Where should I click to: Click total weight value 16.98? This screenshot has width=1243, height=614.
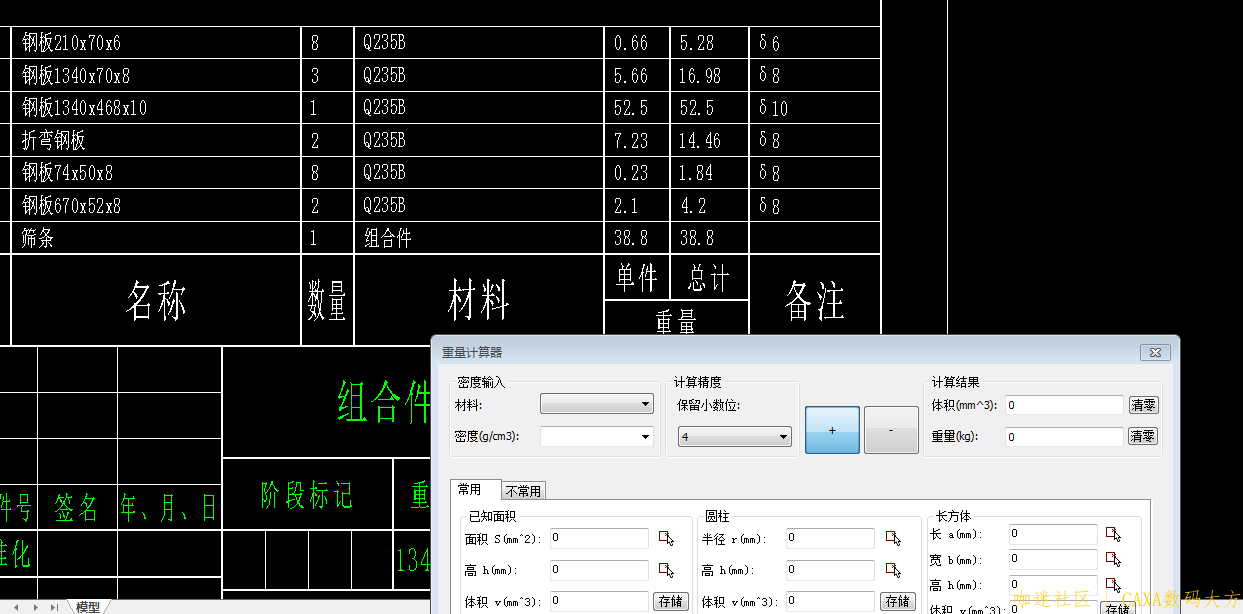coord(700,75)
